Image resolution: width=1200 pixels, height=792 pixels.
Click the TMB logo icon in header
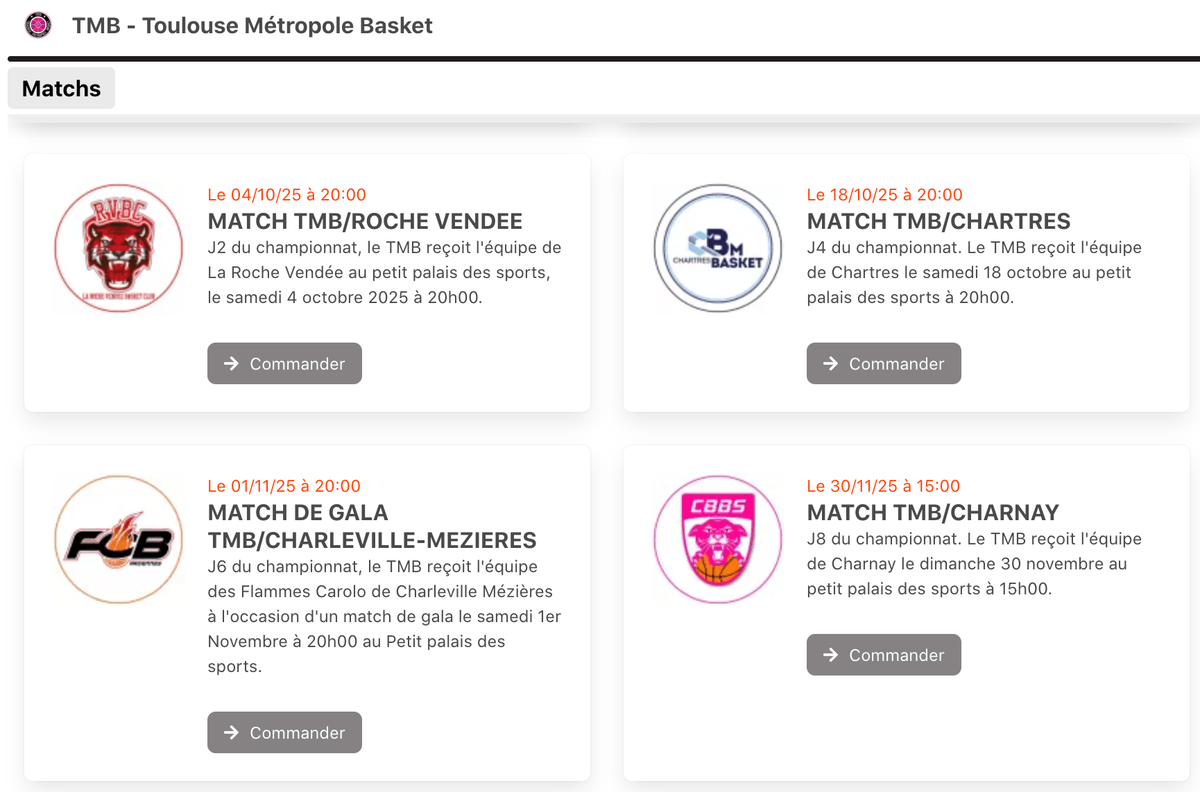pyautogui.click(x=38, y=25)
